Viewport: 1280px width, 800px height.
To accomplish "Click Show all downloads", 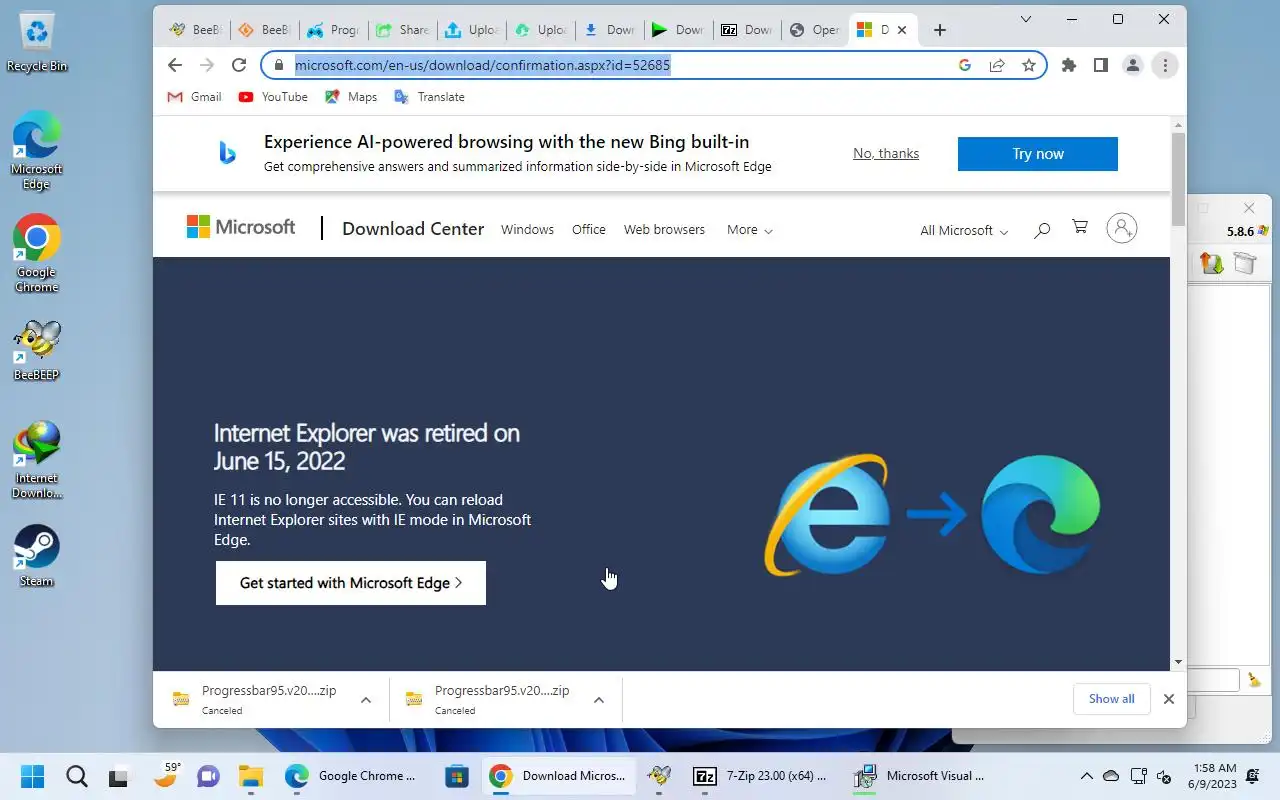I will 1112,699.
